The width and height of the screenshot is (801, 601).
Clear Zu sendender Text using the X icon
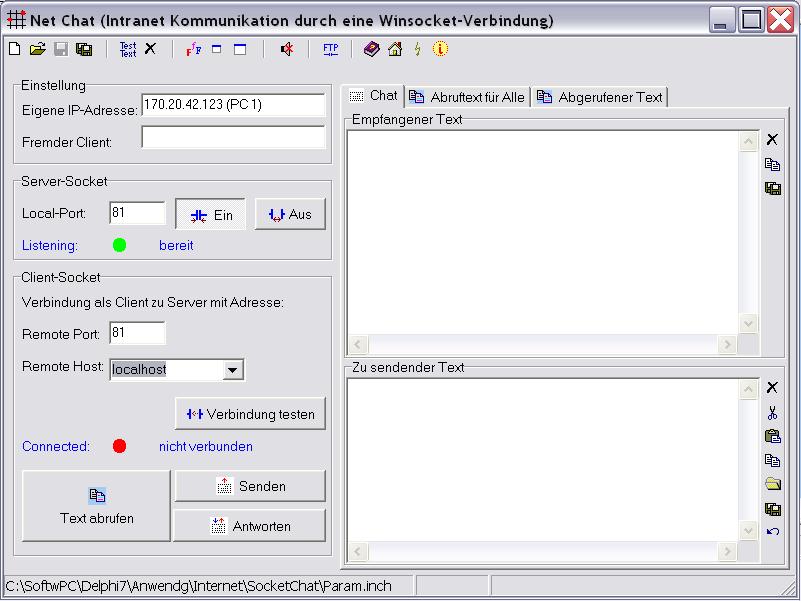(x=772, y=387)
